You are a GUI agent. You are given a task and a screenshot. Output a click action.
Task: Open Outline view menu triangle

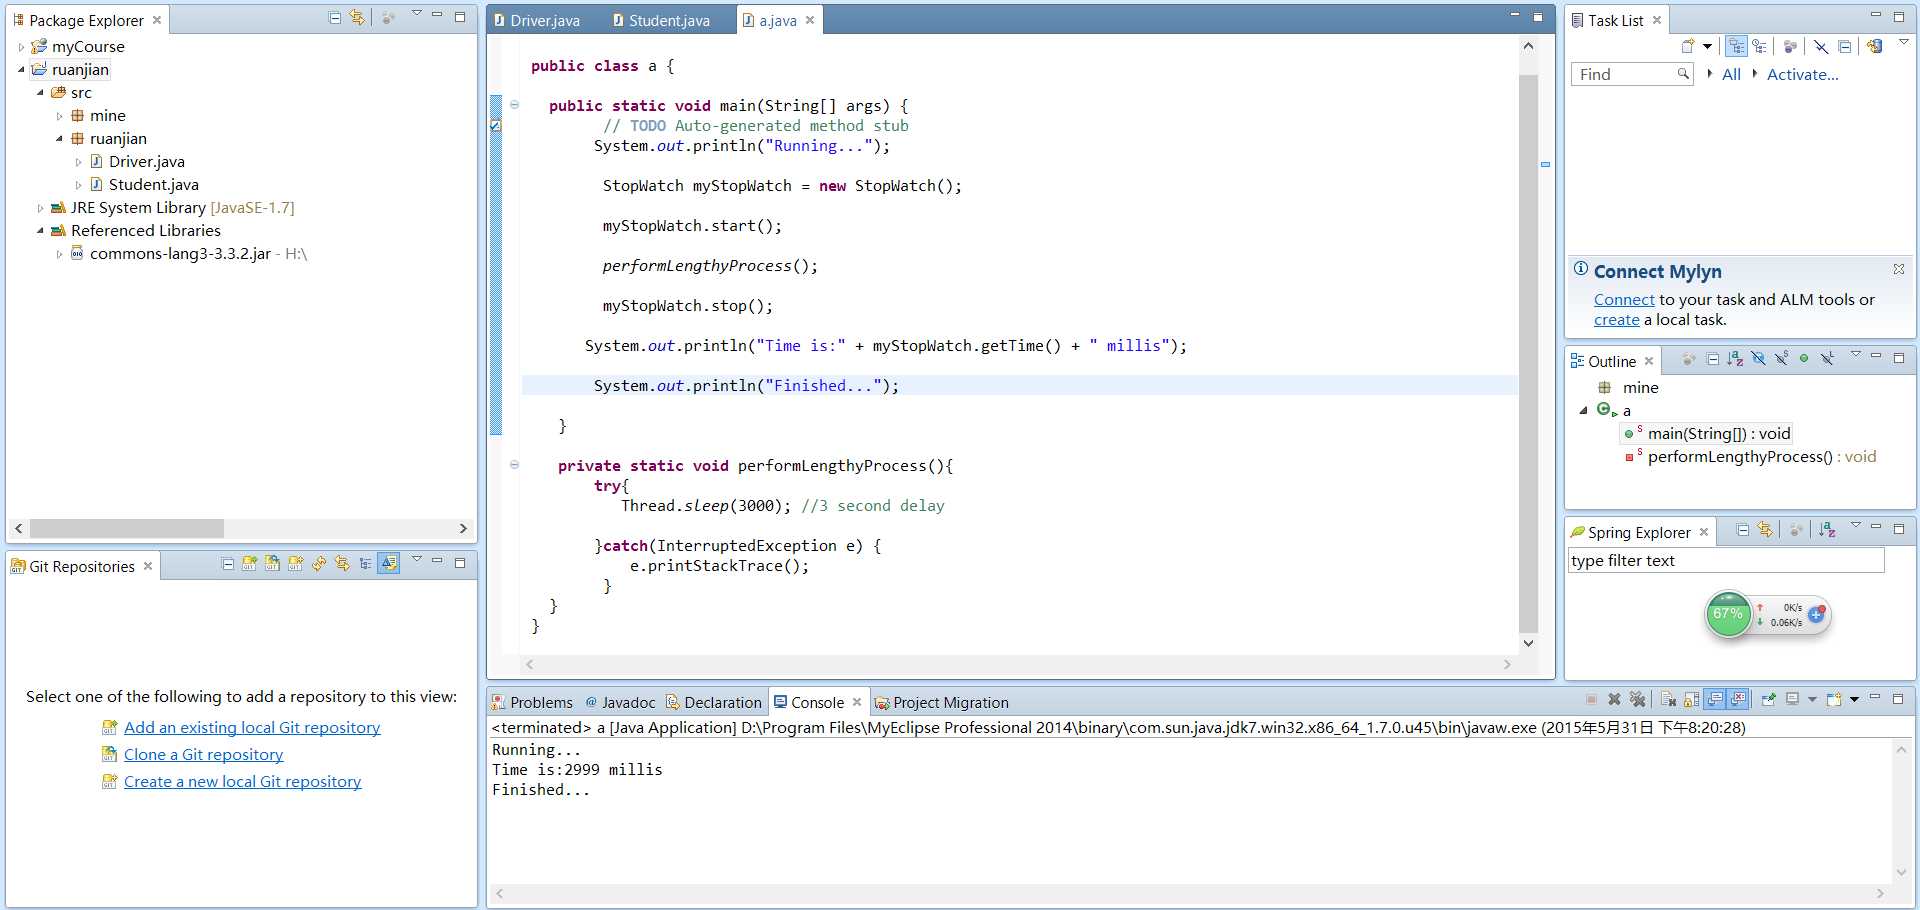coord(1856,354)
